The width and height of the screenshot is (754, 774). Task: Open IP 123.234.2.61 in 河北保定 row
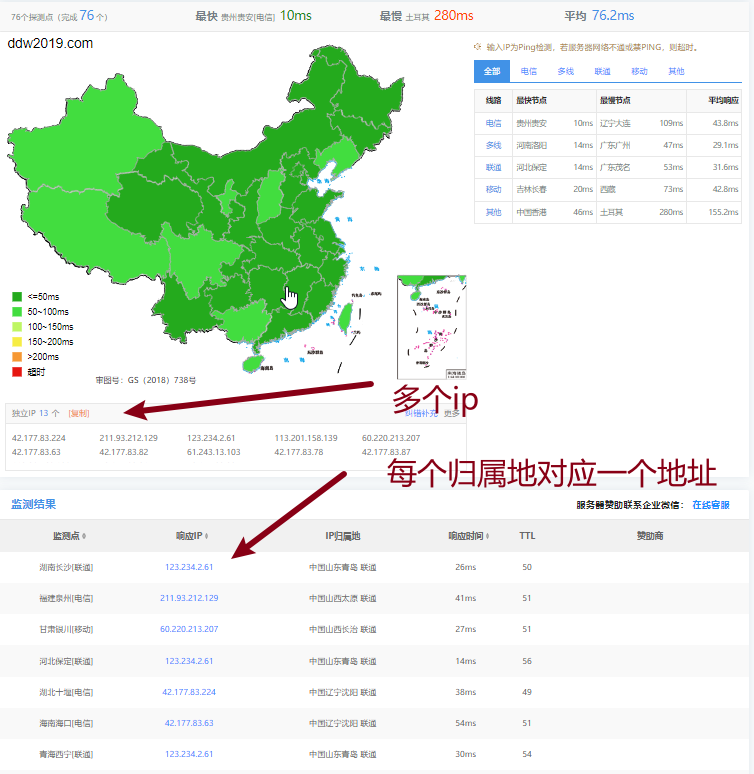click(x=189, y=661)
